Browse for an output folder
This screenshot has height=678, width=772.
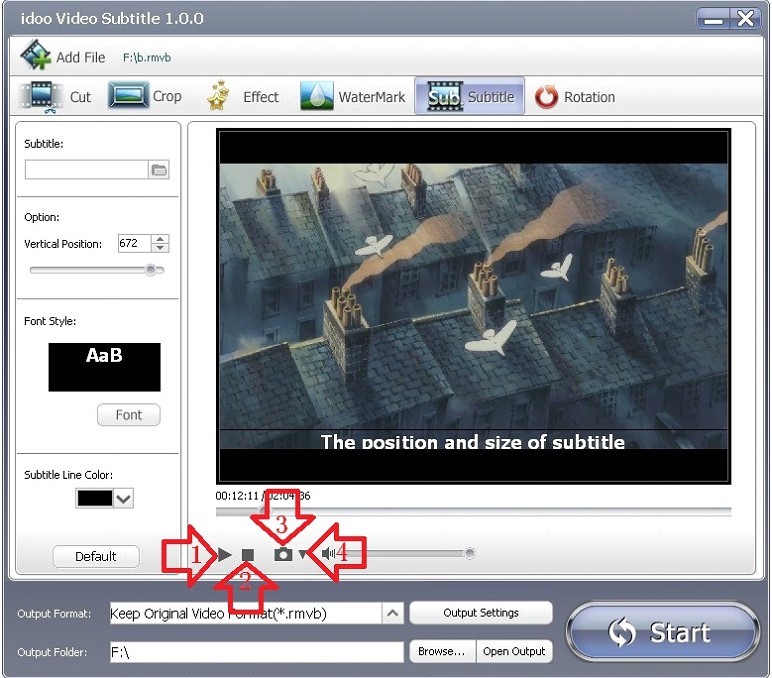click(442, 651)
